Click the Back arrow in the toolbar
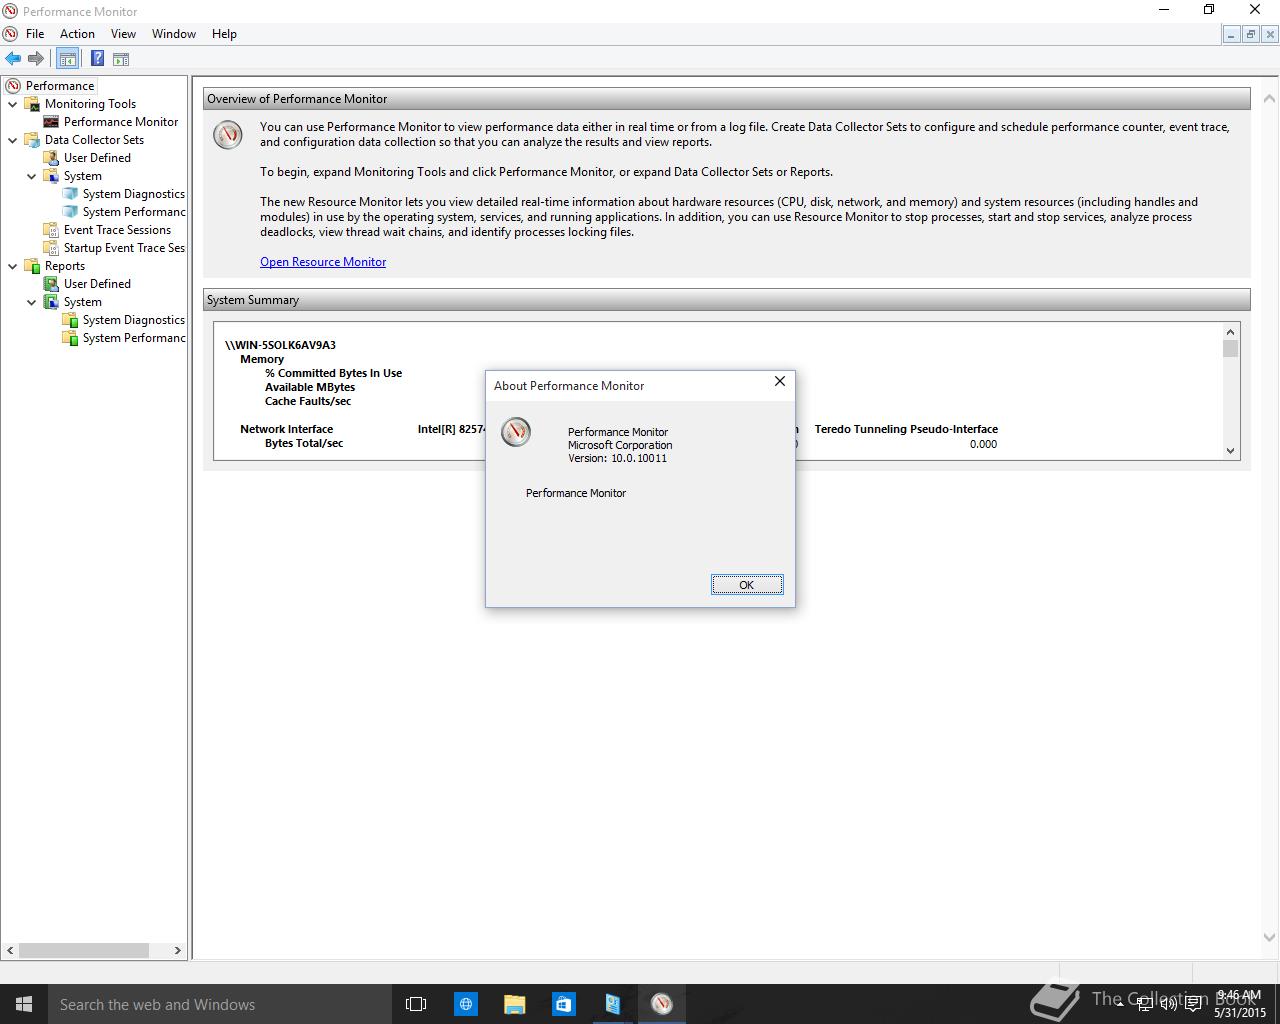 (13, 59)
